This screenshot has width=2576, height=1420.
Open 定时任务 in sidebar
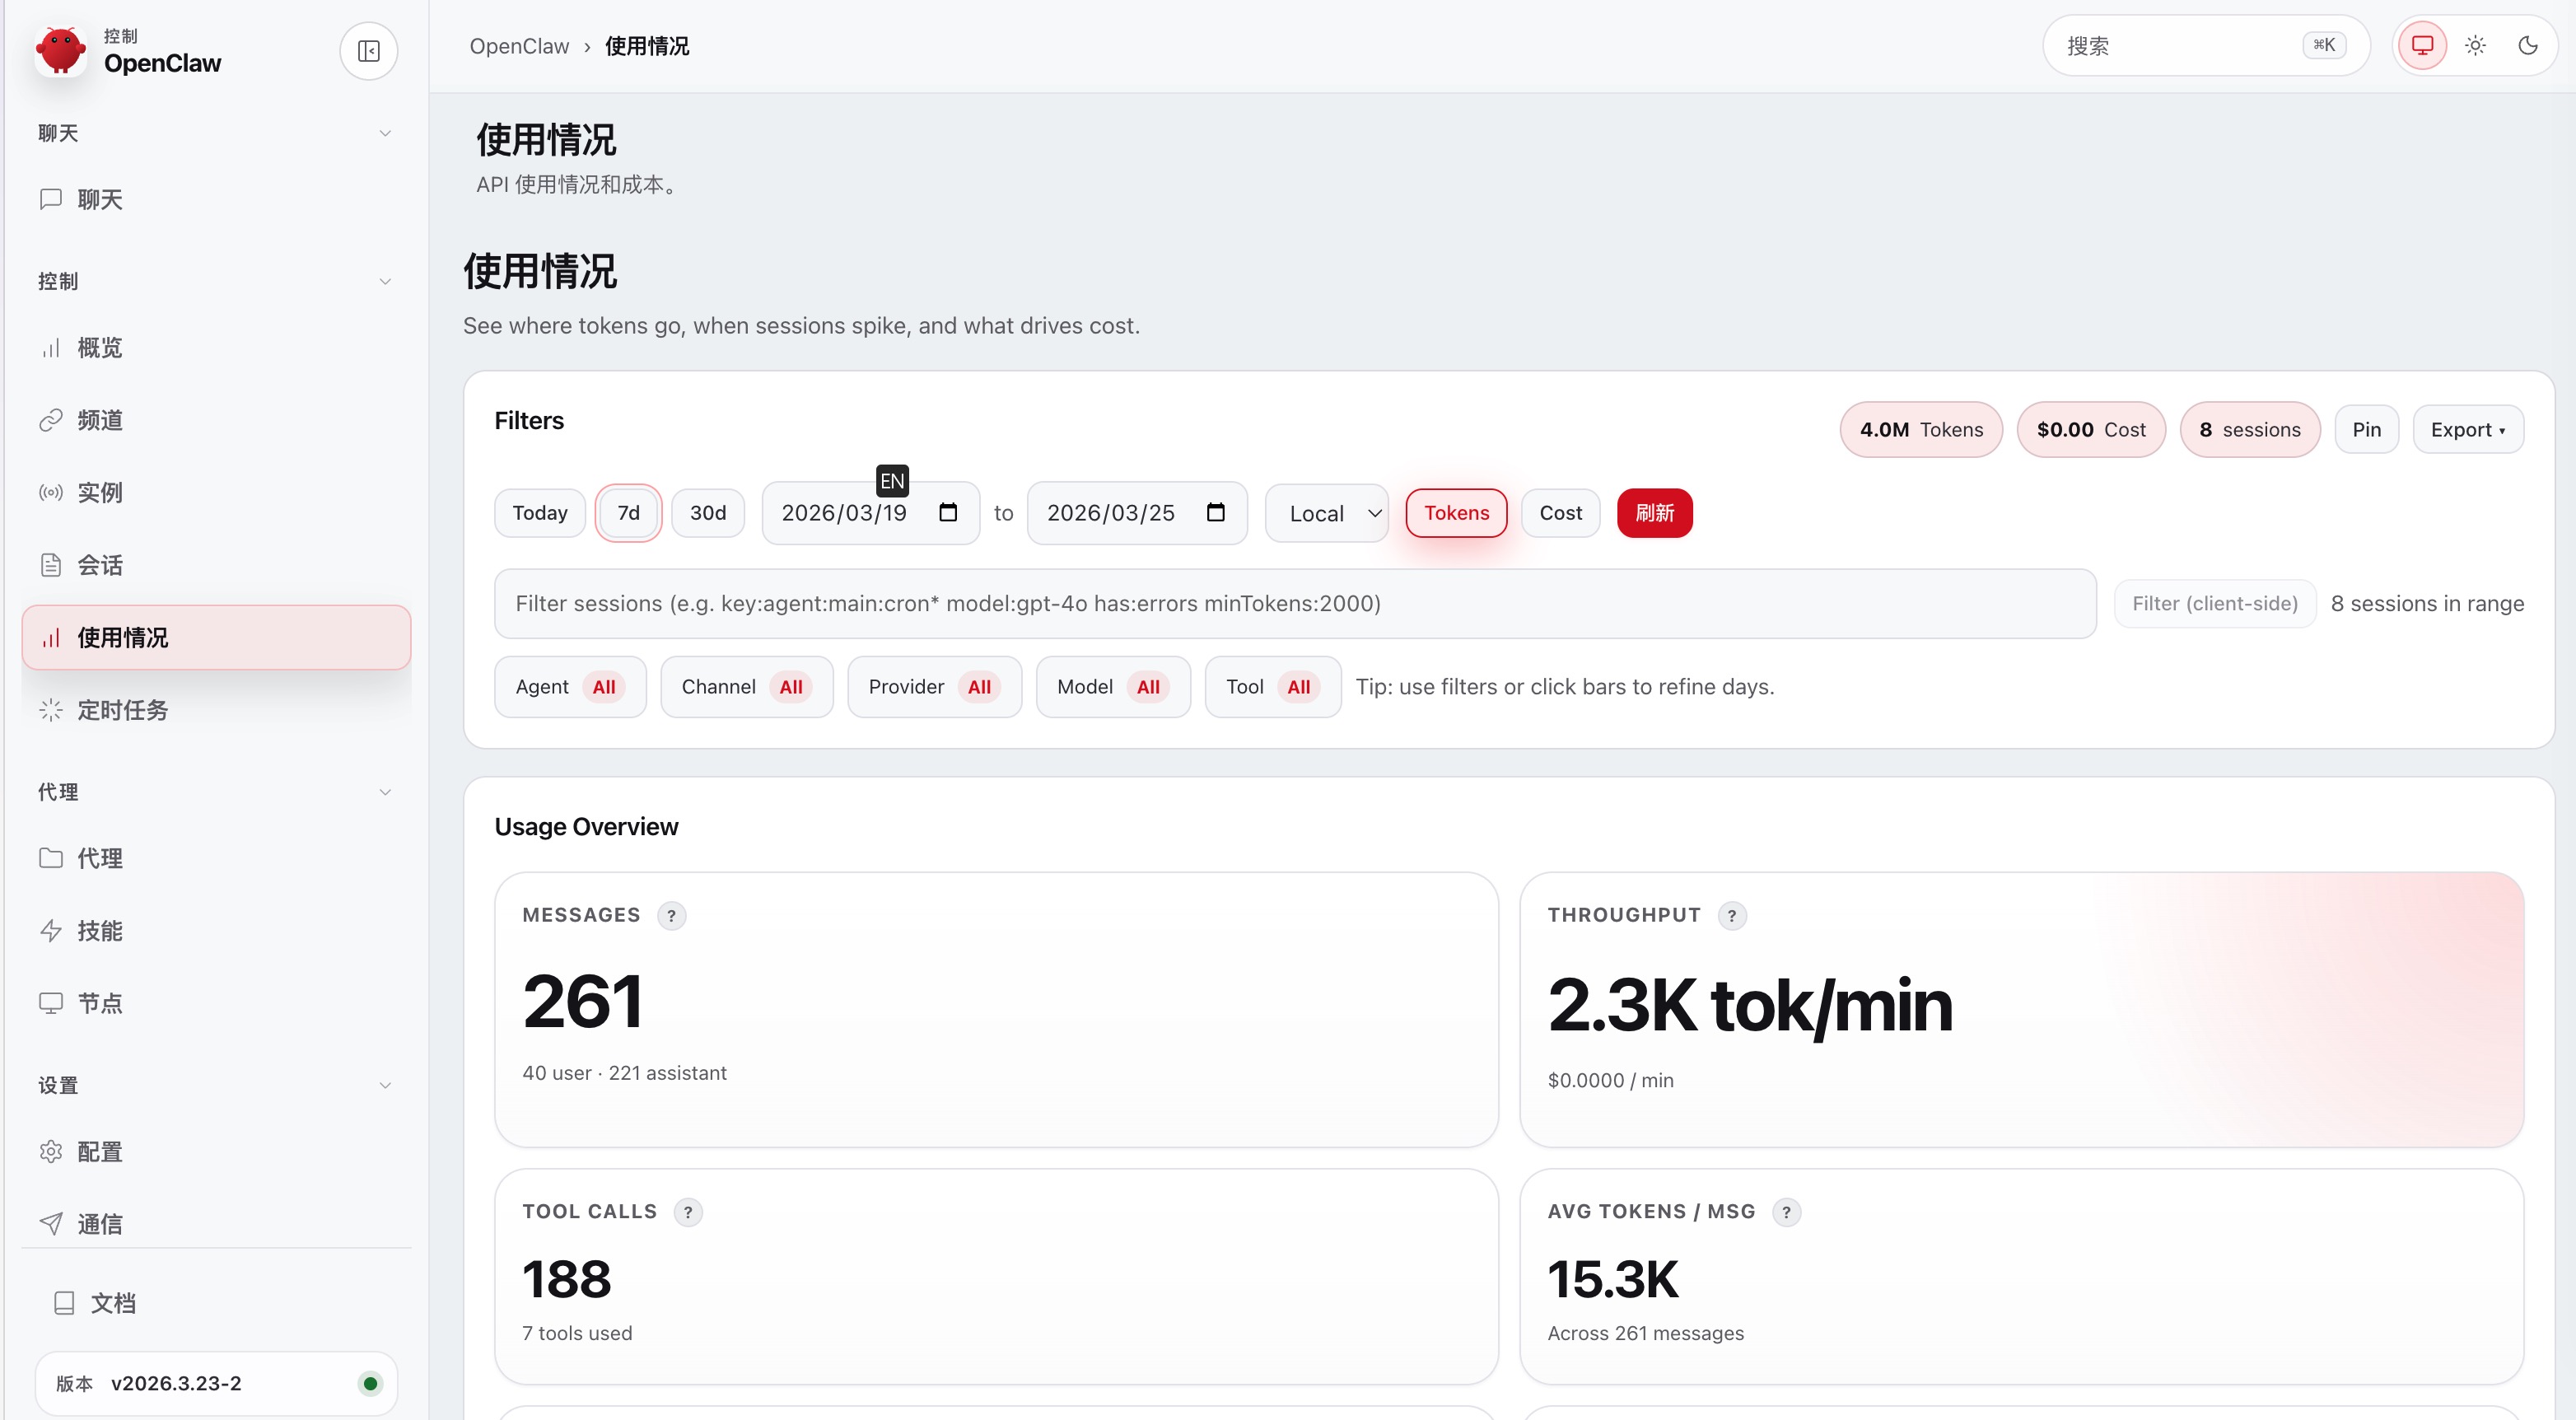point(122,710)
